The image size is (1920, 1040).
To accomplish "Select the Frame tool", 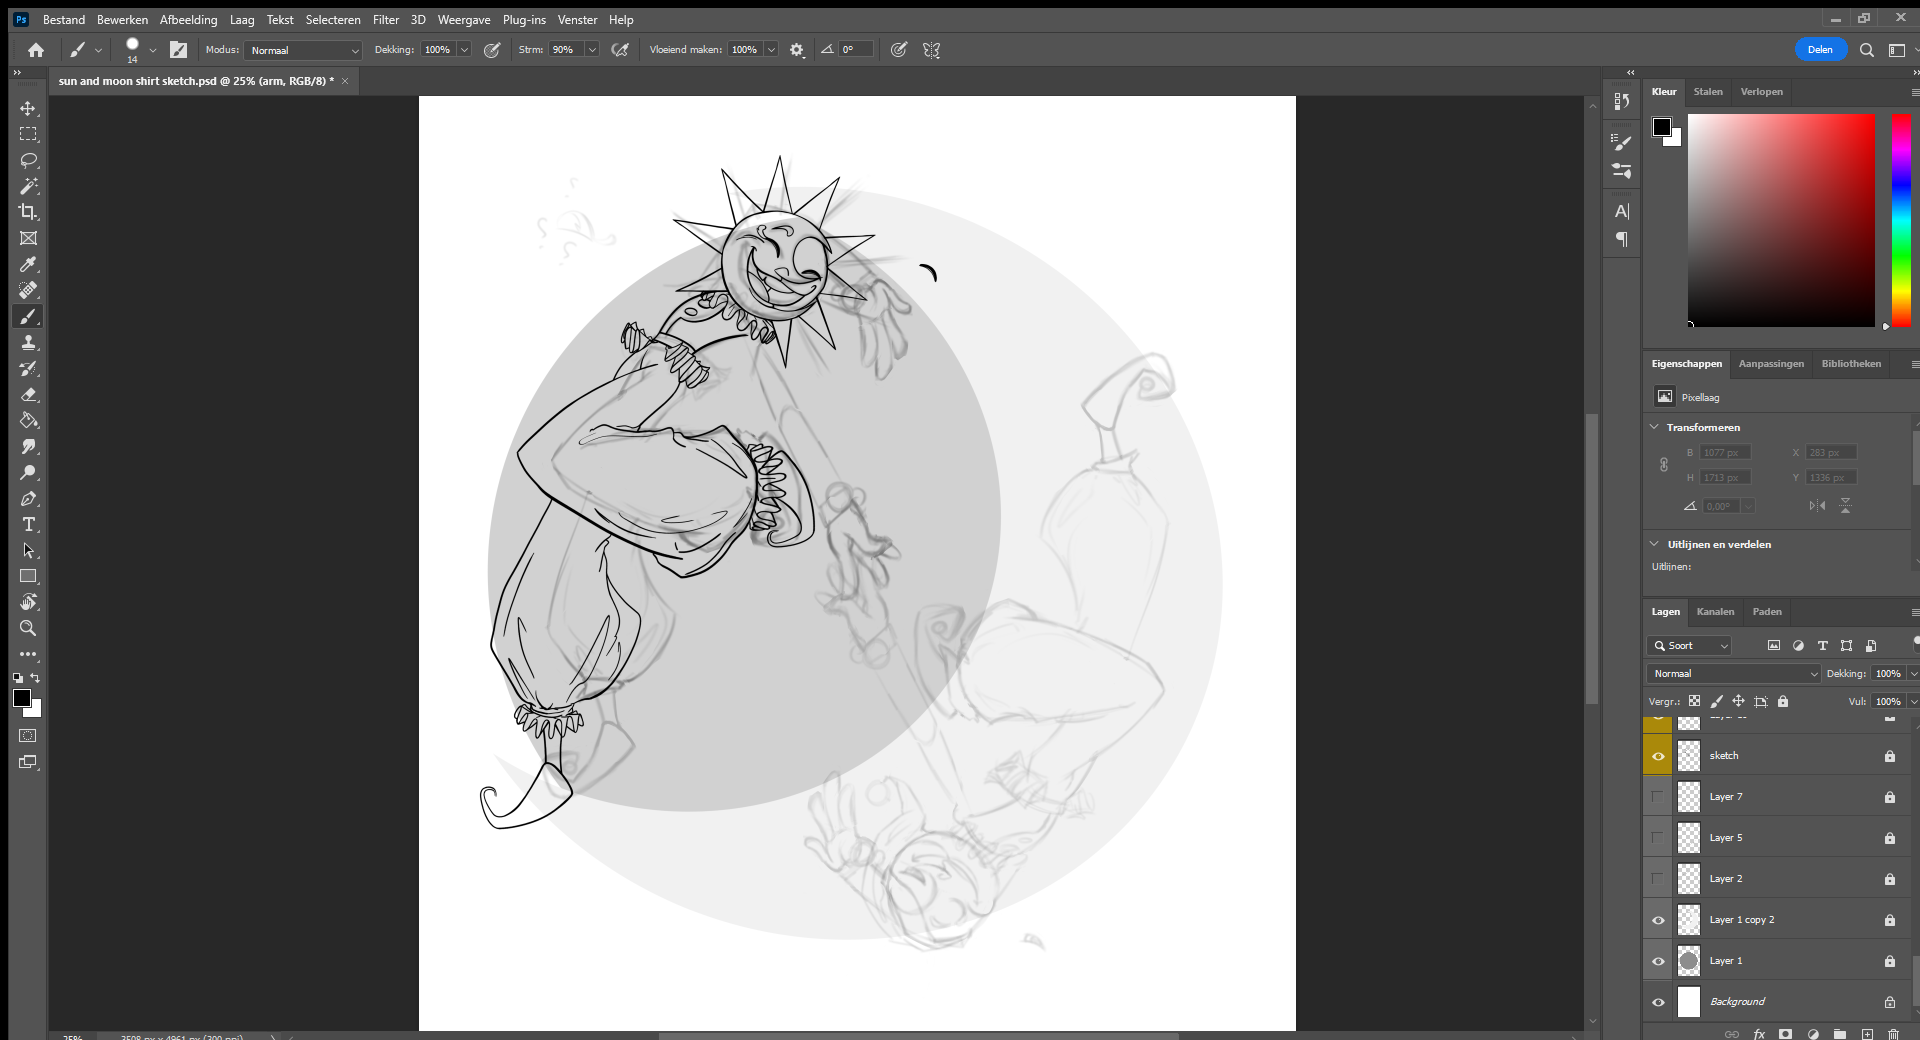I will point(28,238).
